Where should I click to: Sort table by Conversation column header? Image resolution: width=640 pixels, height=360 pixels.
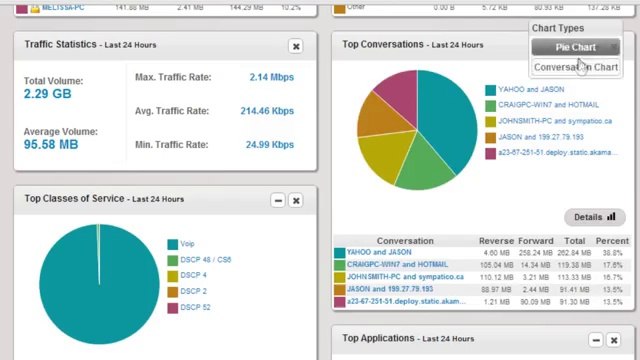tap(405, 241)
